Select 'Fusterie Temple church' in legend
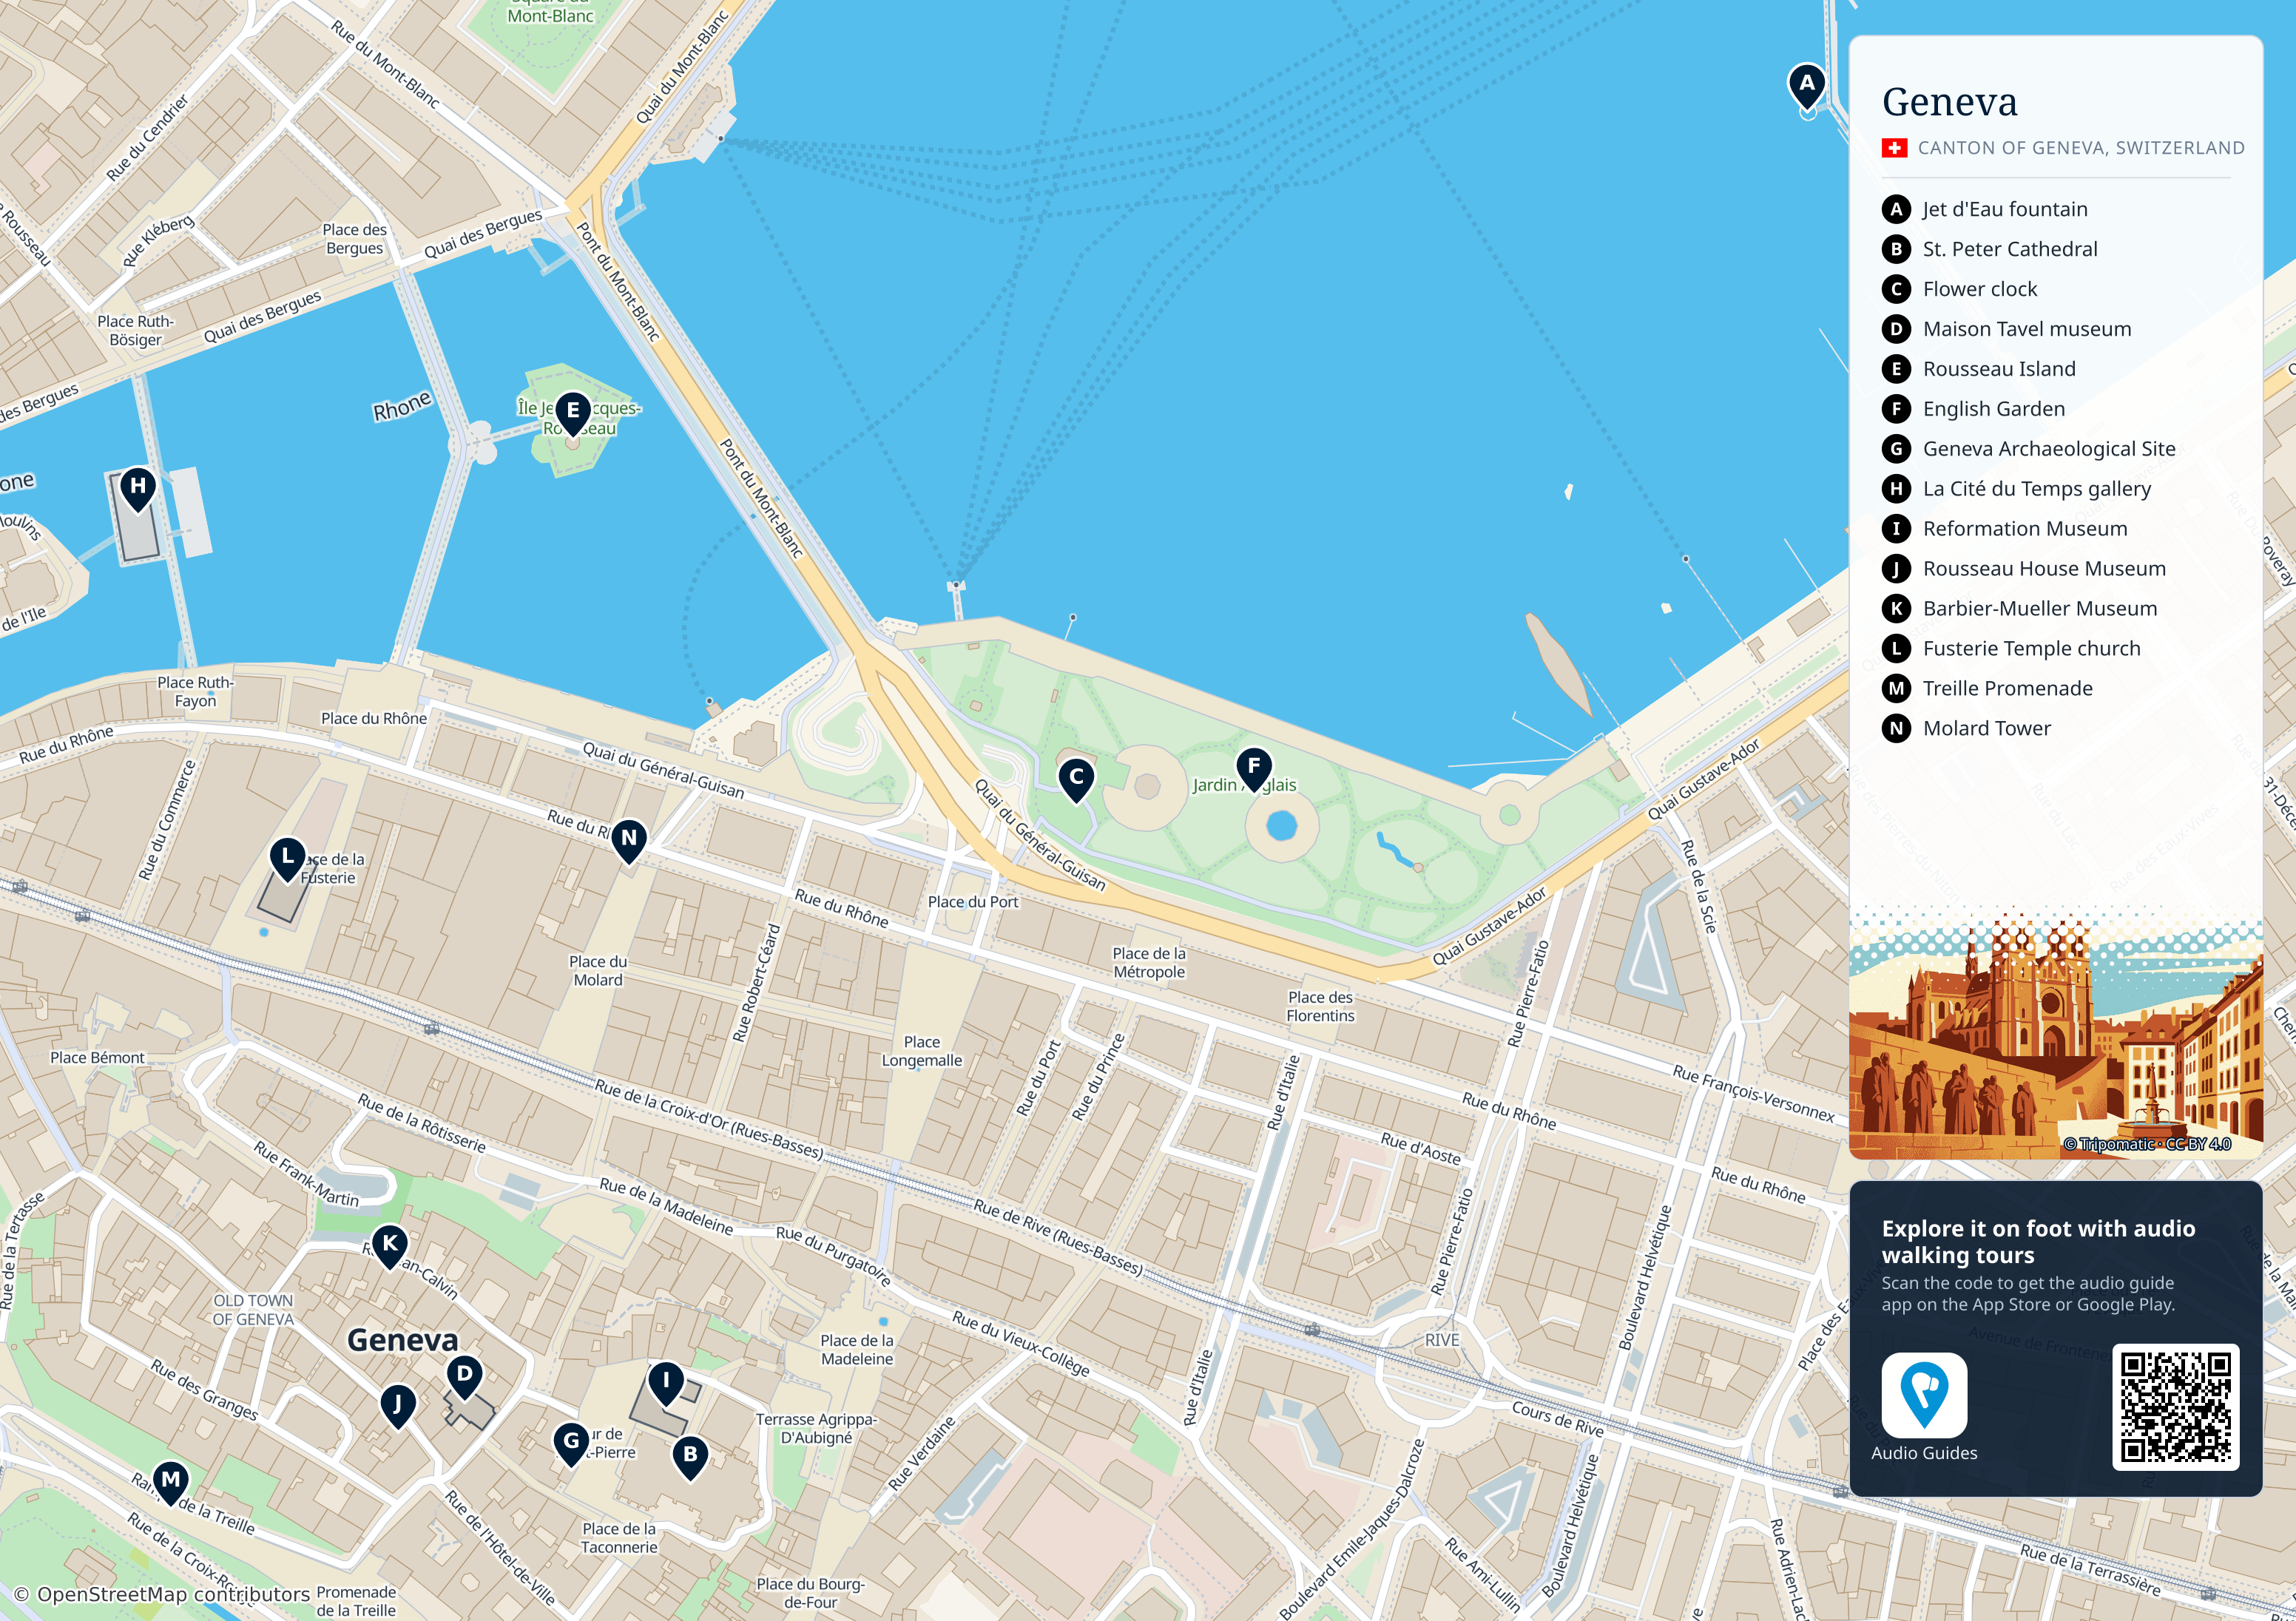The image size is (2296, 1621). pyautogui.click(x=2032, y=649)
